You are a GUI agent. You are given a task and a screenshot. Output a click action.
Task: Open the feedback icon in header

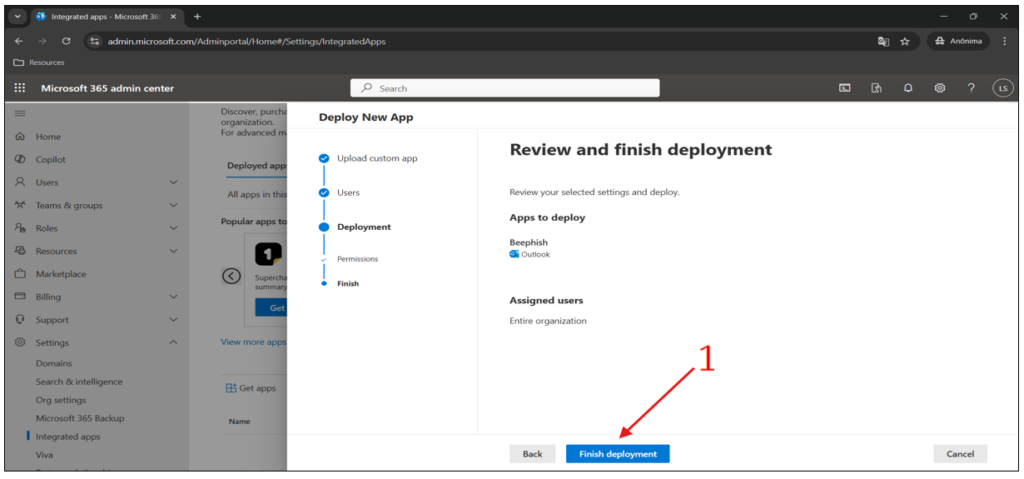(x=876, y=88)
